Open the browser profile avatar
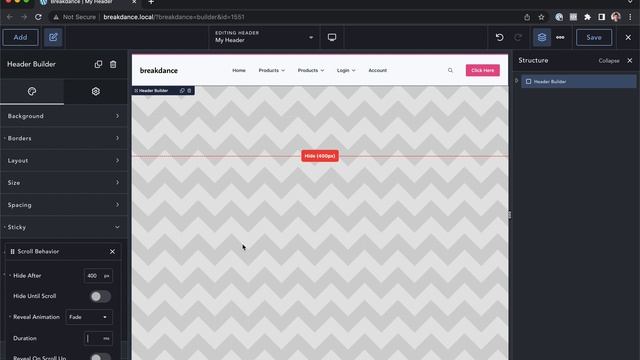640x360 pixels. pyautogui.click(x=616, y=17)
